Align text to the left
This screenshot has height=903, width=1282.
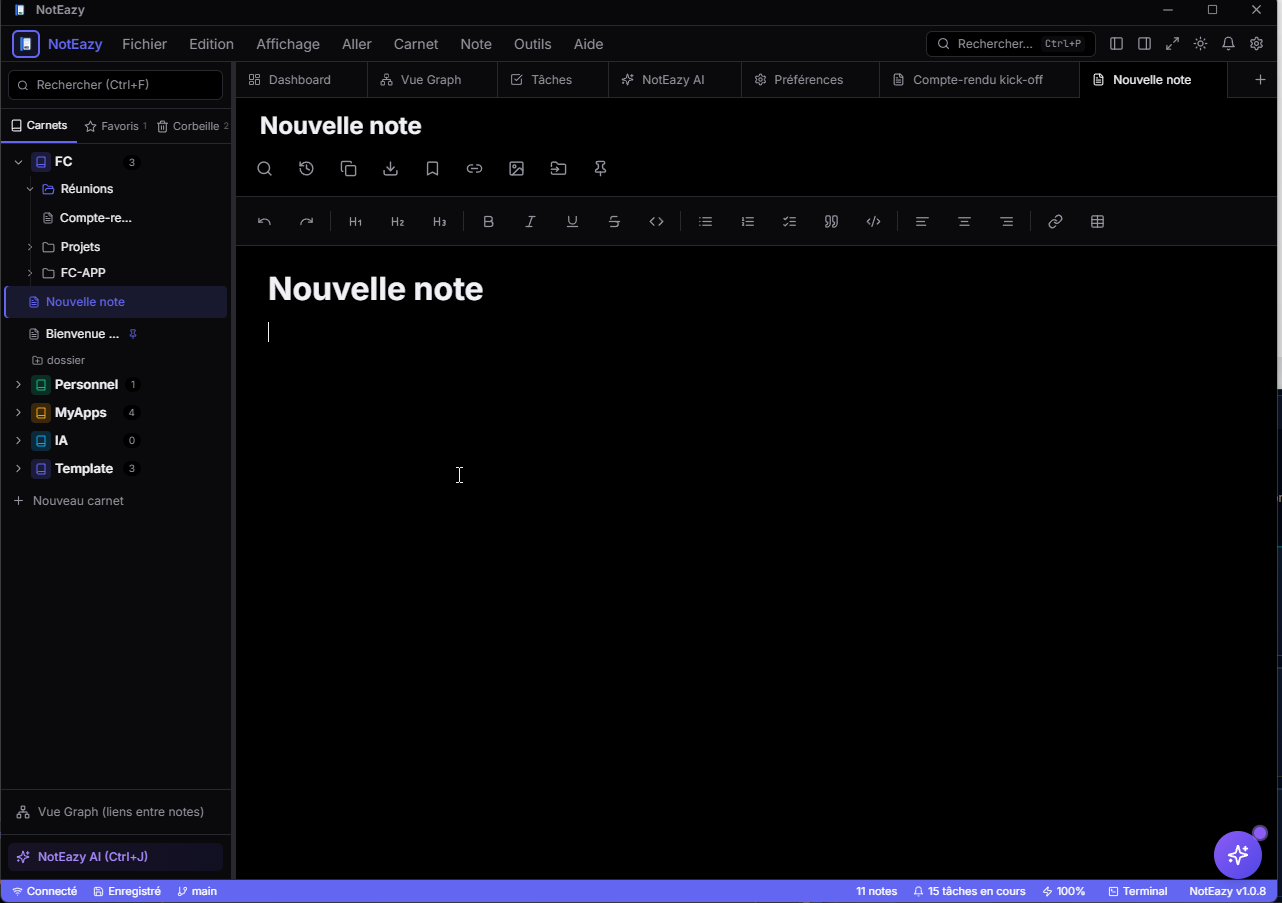tap(922, 222)
